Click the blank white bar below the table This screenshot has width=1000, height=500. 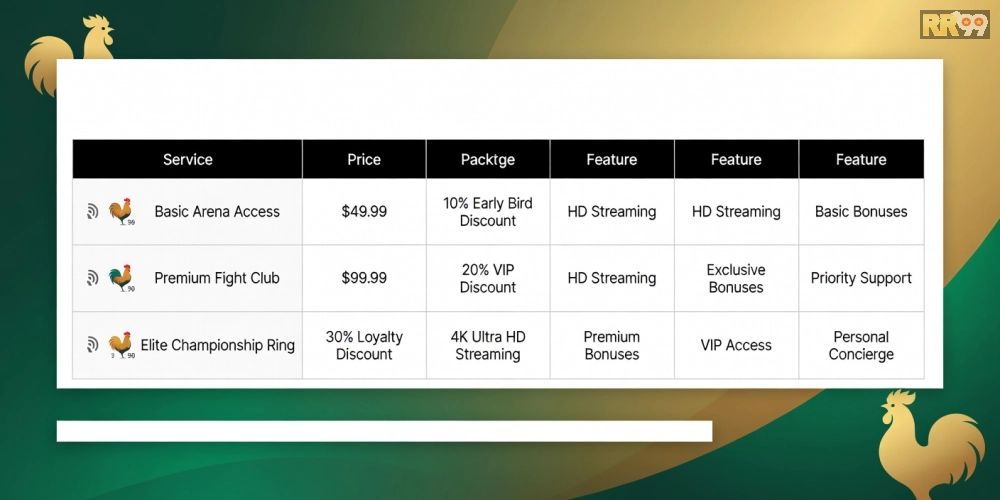click(385, 431)
